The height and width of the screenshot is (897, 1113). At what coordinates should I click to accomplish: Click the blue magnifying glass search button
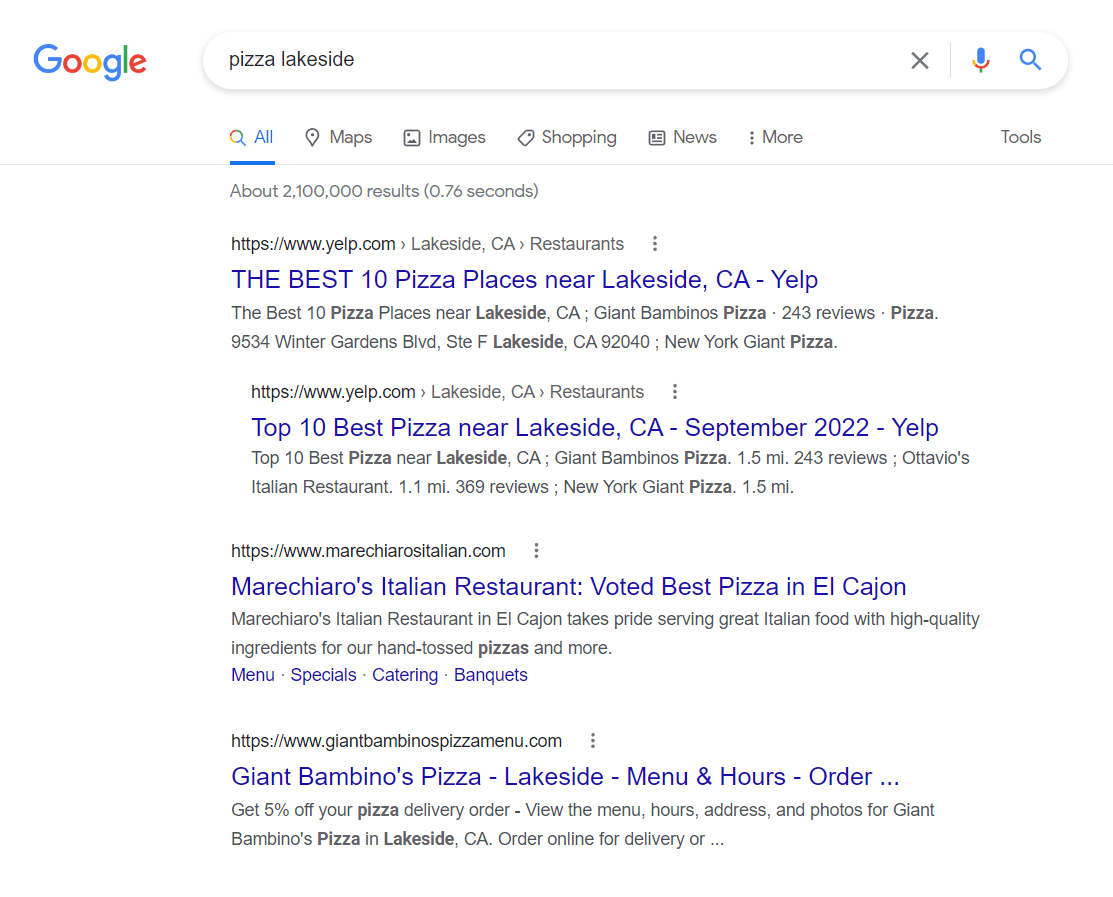tap(1030, 60)
